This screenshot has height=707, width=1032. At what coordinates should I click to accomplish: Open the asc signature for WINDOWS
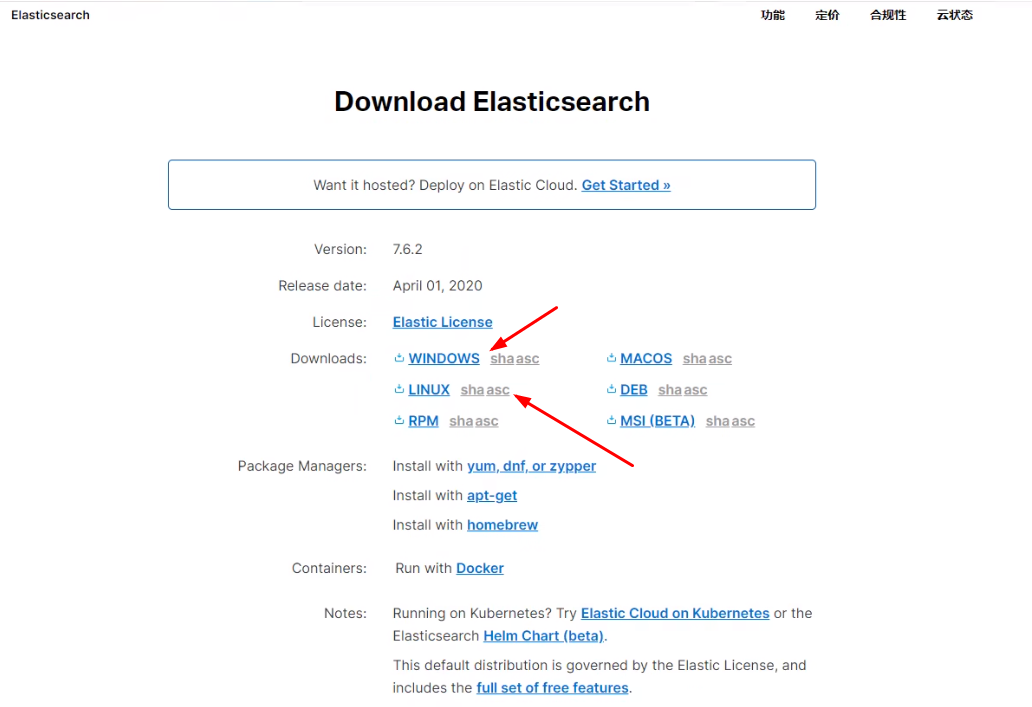(x=528, y=359)
